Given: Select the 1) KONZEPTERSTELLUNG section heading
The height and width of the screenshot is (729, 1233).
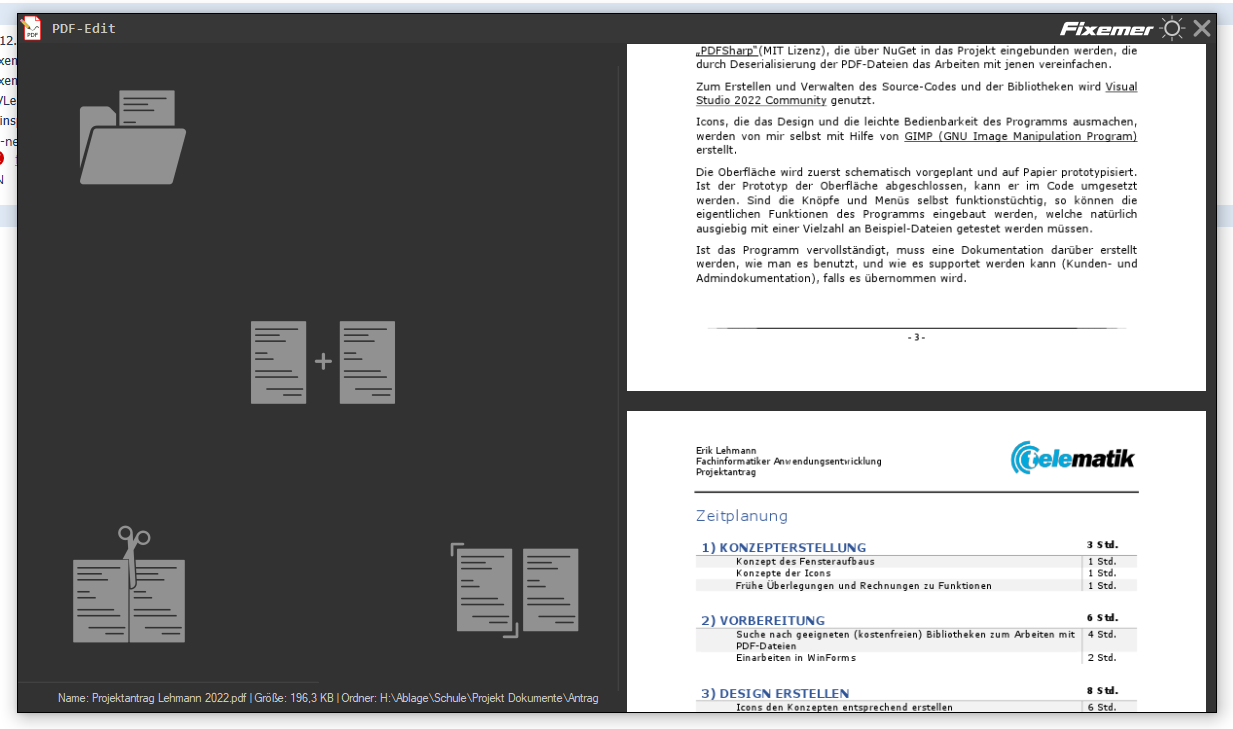Looking at the screenshot, I should [x=783, y=547].
